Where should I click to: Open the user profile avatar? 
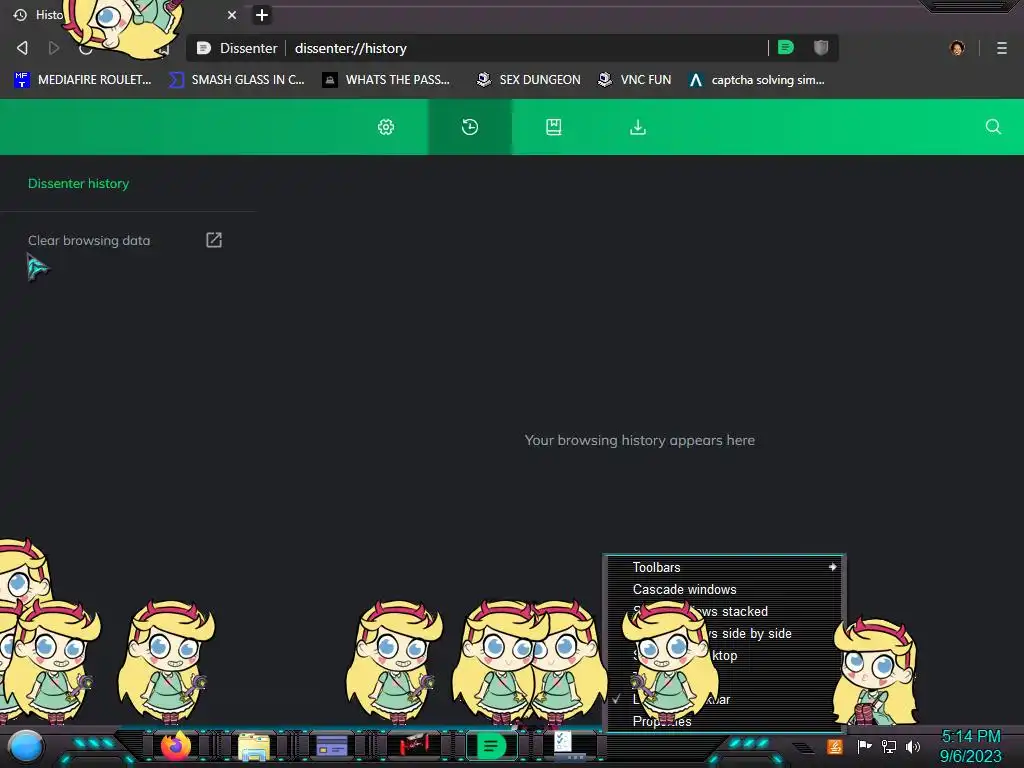click(x=957, y=48)
